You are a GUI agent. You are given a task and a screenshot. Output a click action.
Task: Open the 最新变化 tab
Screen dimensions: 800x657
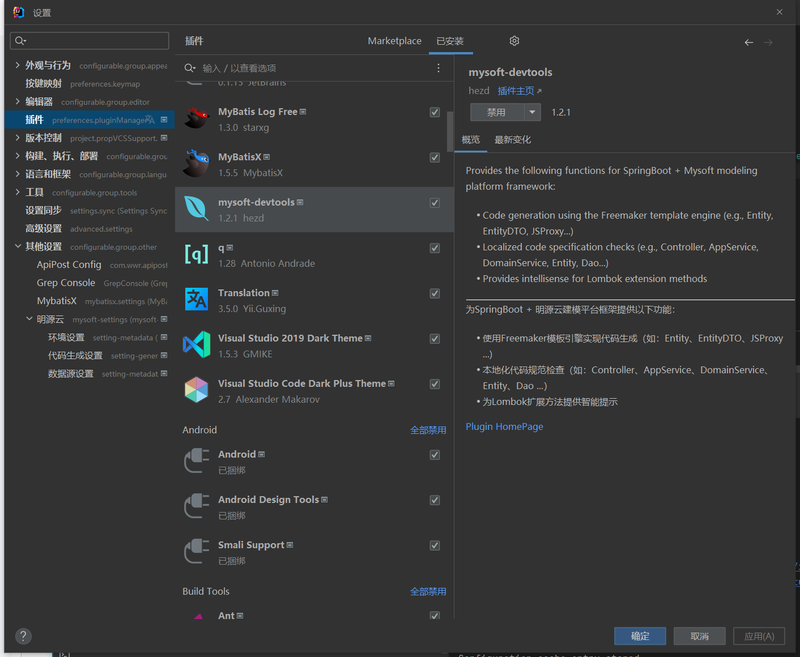click(512, 140)
